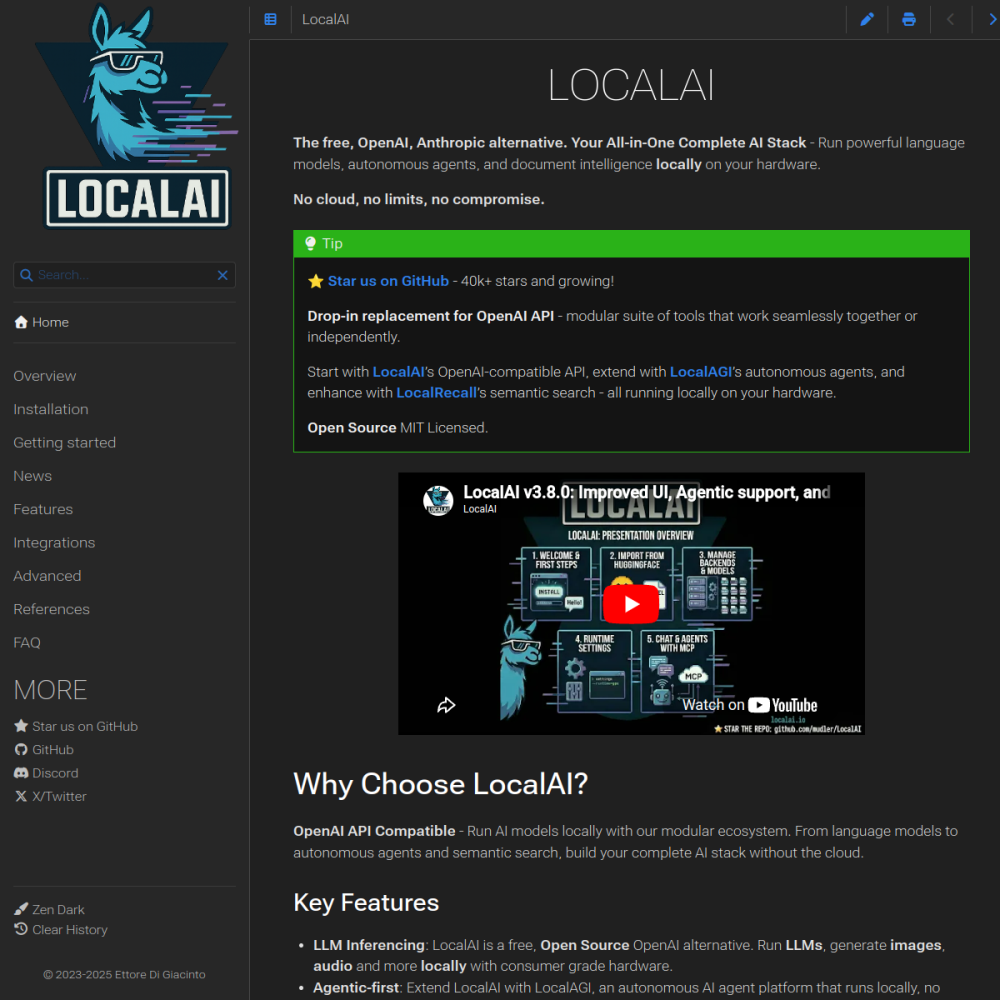Click the print page icon

[909, 20]
